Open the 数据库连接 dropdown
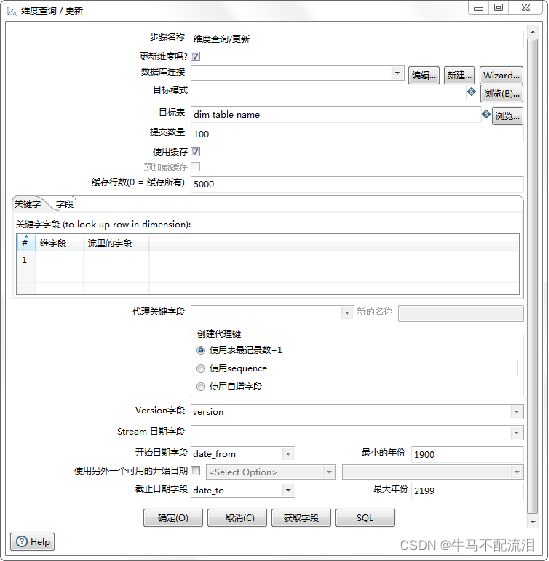The image size is (549, 561). [x=397, y=73]
